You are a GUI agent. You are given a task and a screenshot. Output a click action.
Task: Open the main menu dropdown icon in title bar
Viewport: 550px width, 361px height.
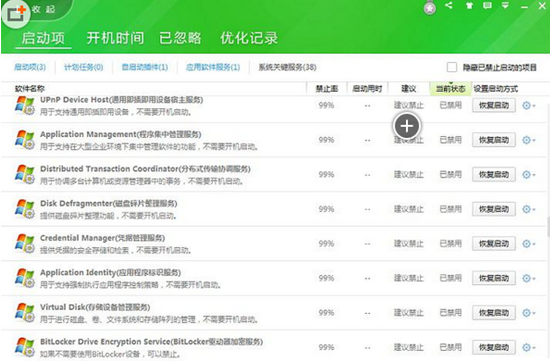tap(505, 6)
